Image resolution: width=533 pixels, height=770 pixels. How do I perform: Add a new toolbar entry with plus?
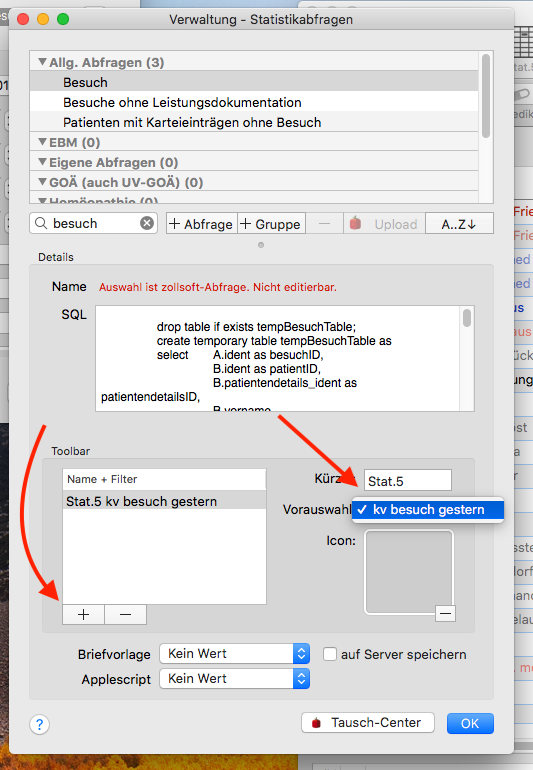click(84, 614)
